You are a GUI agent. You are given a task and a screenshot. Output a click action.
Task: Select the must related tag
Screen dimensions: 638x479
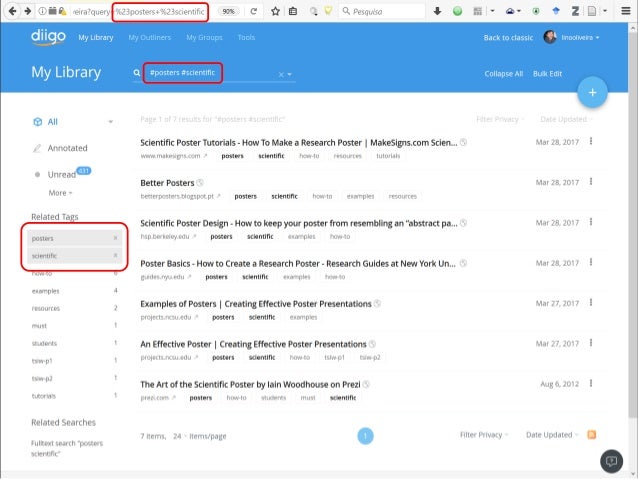(x=39, y=326)
